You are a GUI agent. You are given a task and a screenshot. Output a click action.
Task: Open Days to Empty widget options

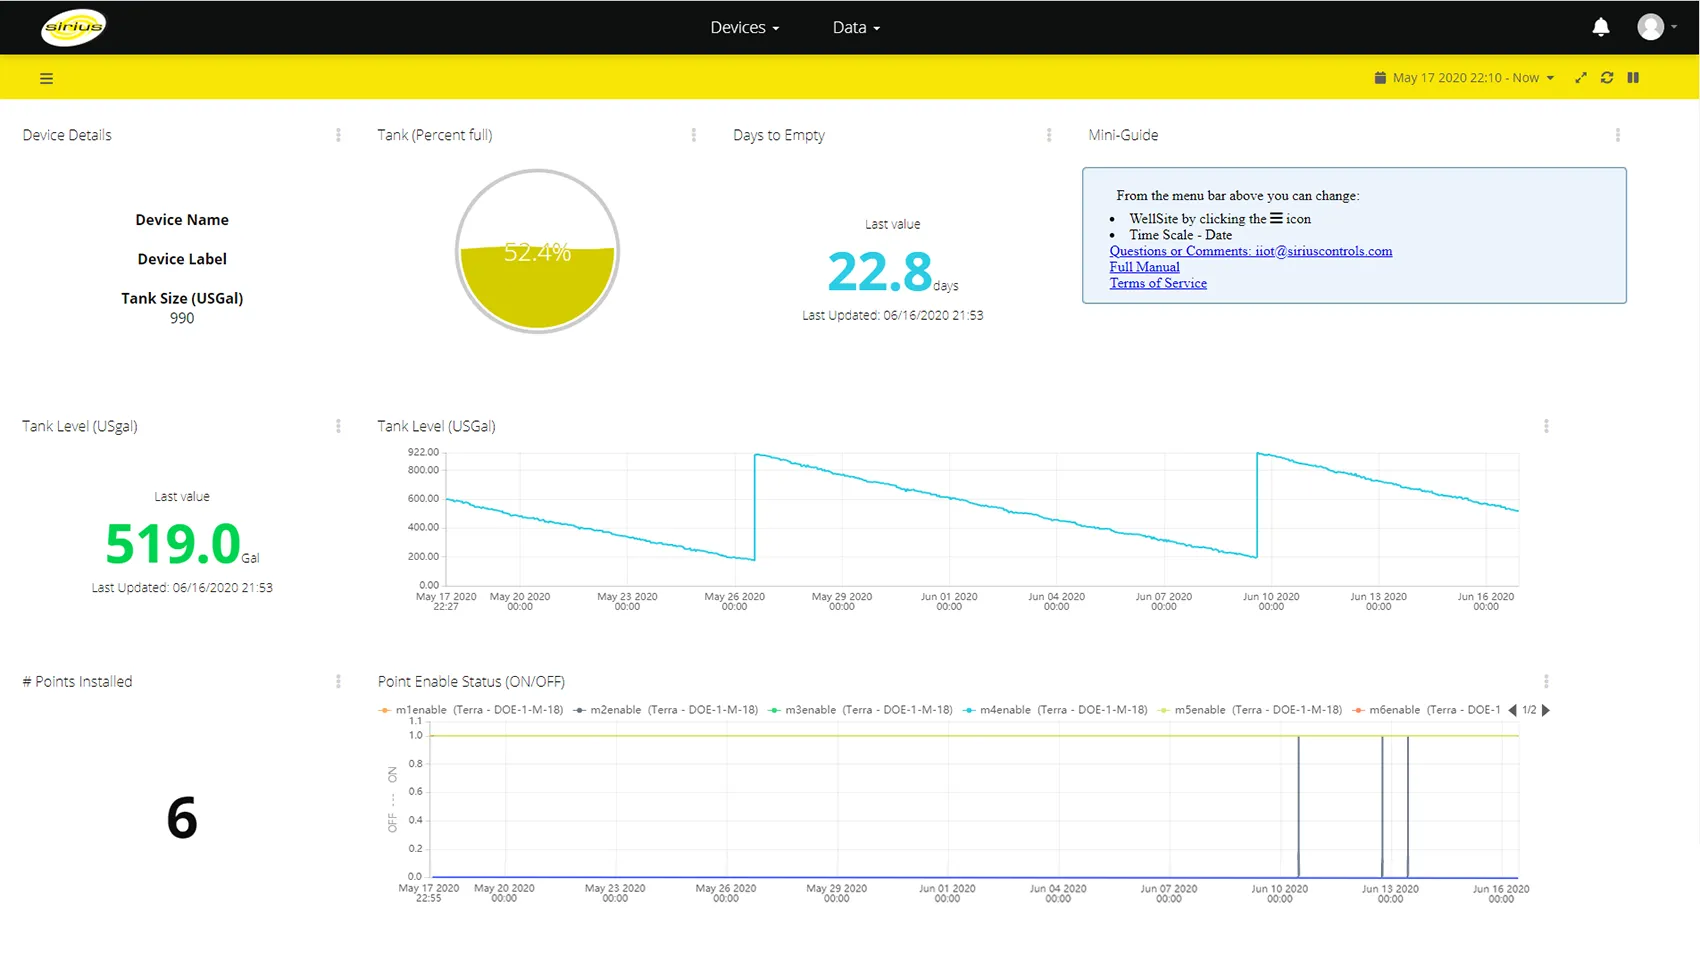click(1049, 135)
